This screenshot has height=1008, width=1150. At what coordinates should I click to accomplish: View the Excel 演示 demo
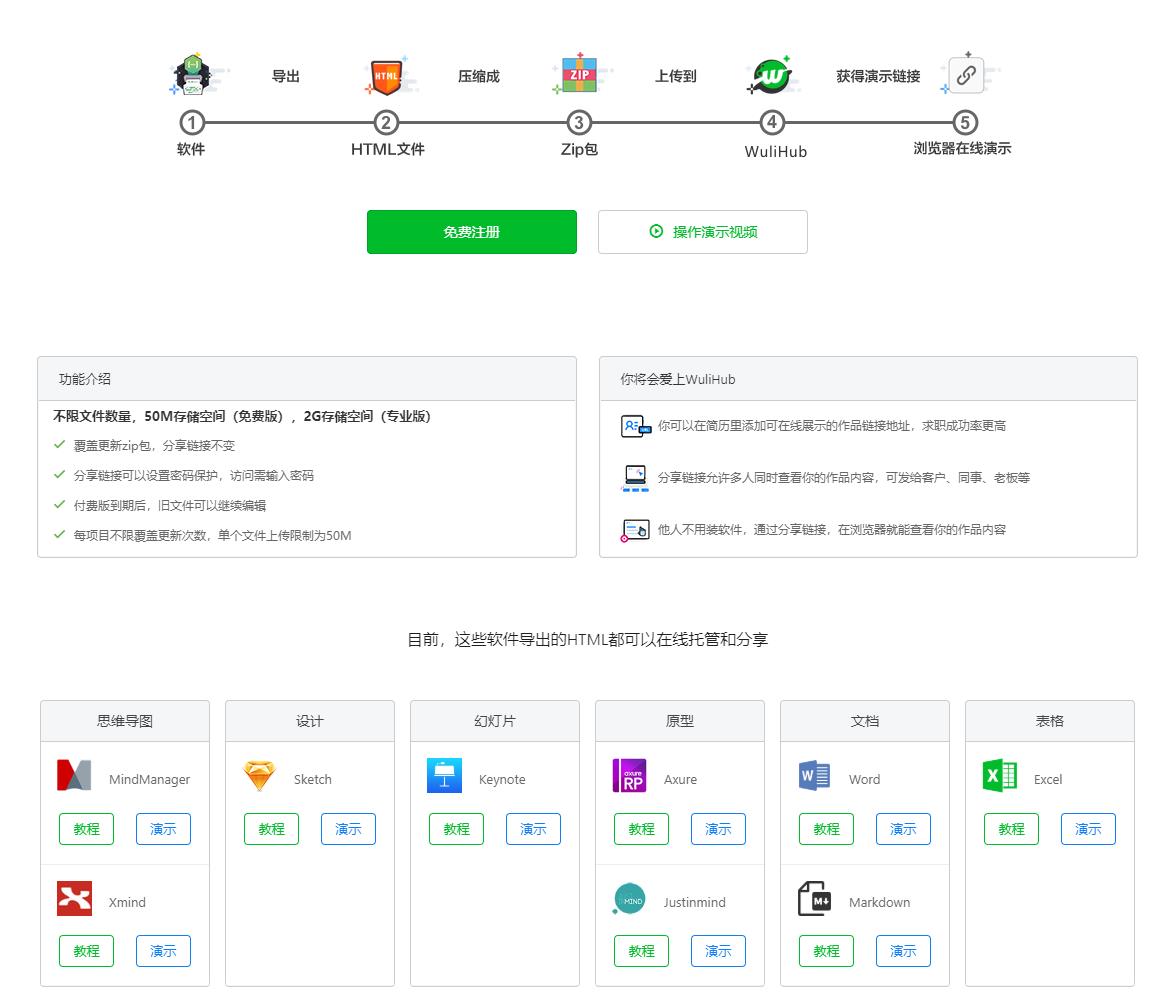click(x=1088, y=829)
